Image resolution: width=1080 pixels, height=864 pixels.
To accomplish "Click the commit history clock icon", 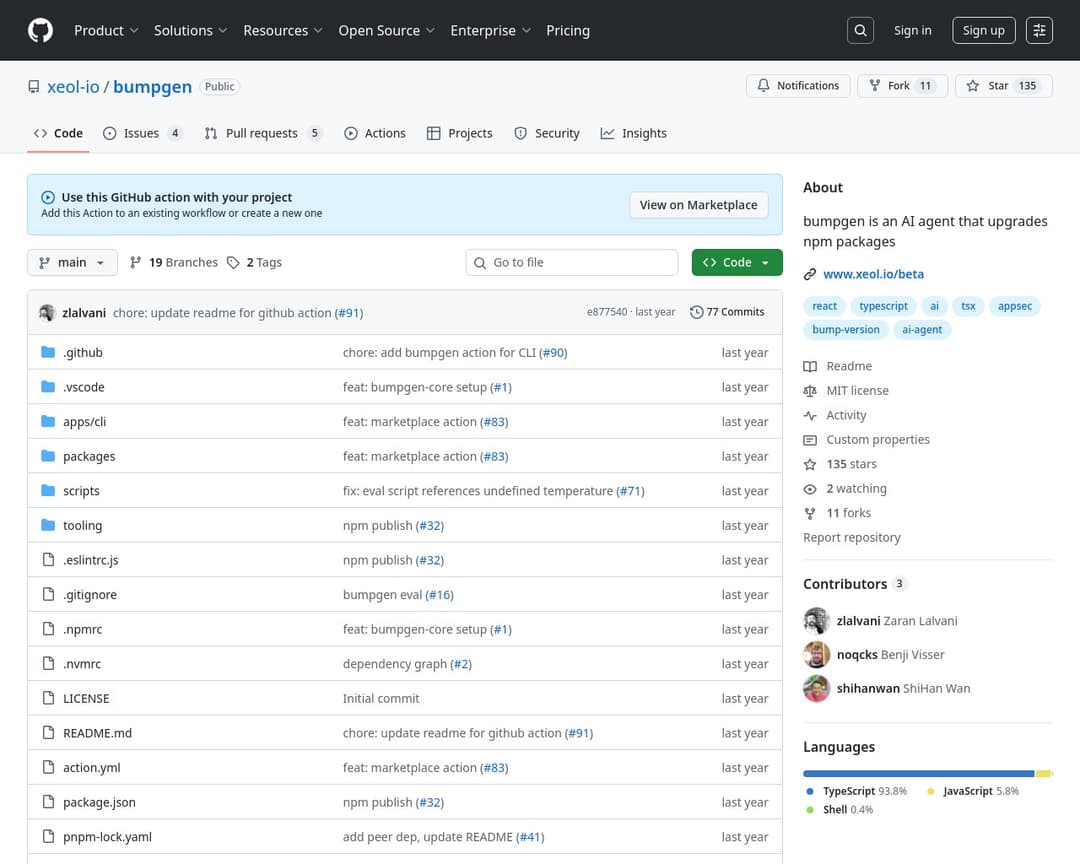I will click(696, 312).
